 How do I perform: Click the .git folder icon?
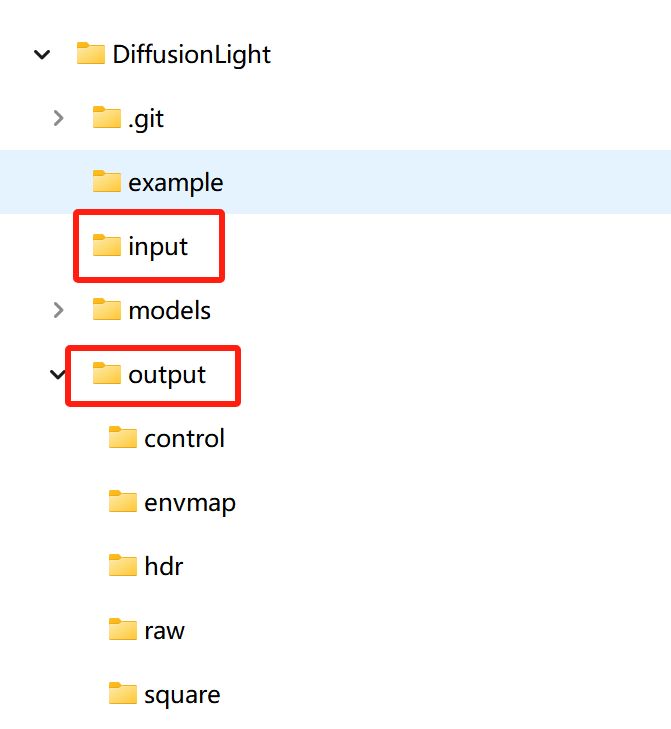[106, 118]
